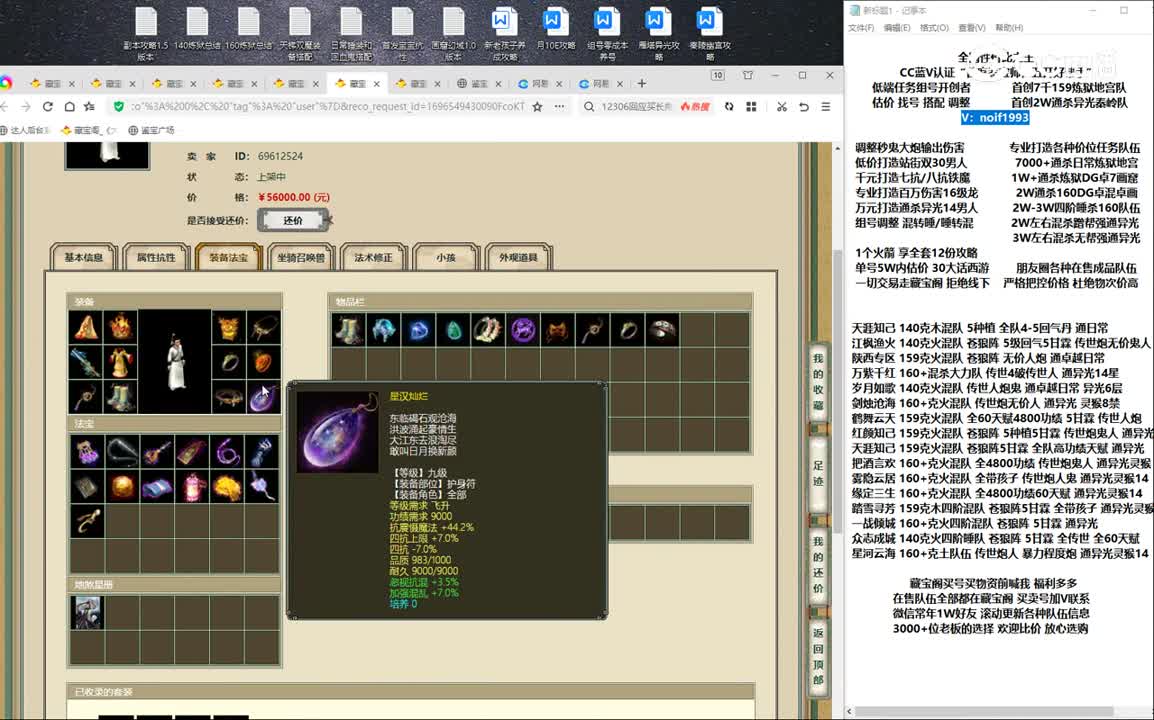Image resolution: width=1154 pixels, height=720 pixels.
Task: Select the boots item in 物品栏
Action: (348, 330)
